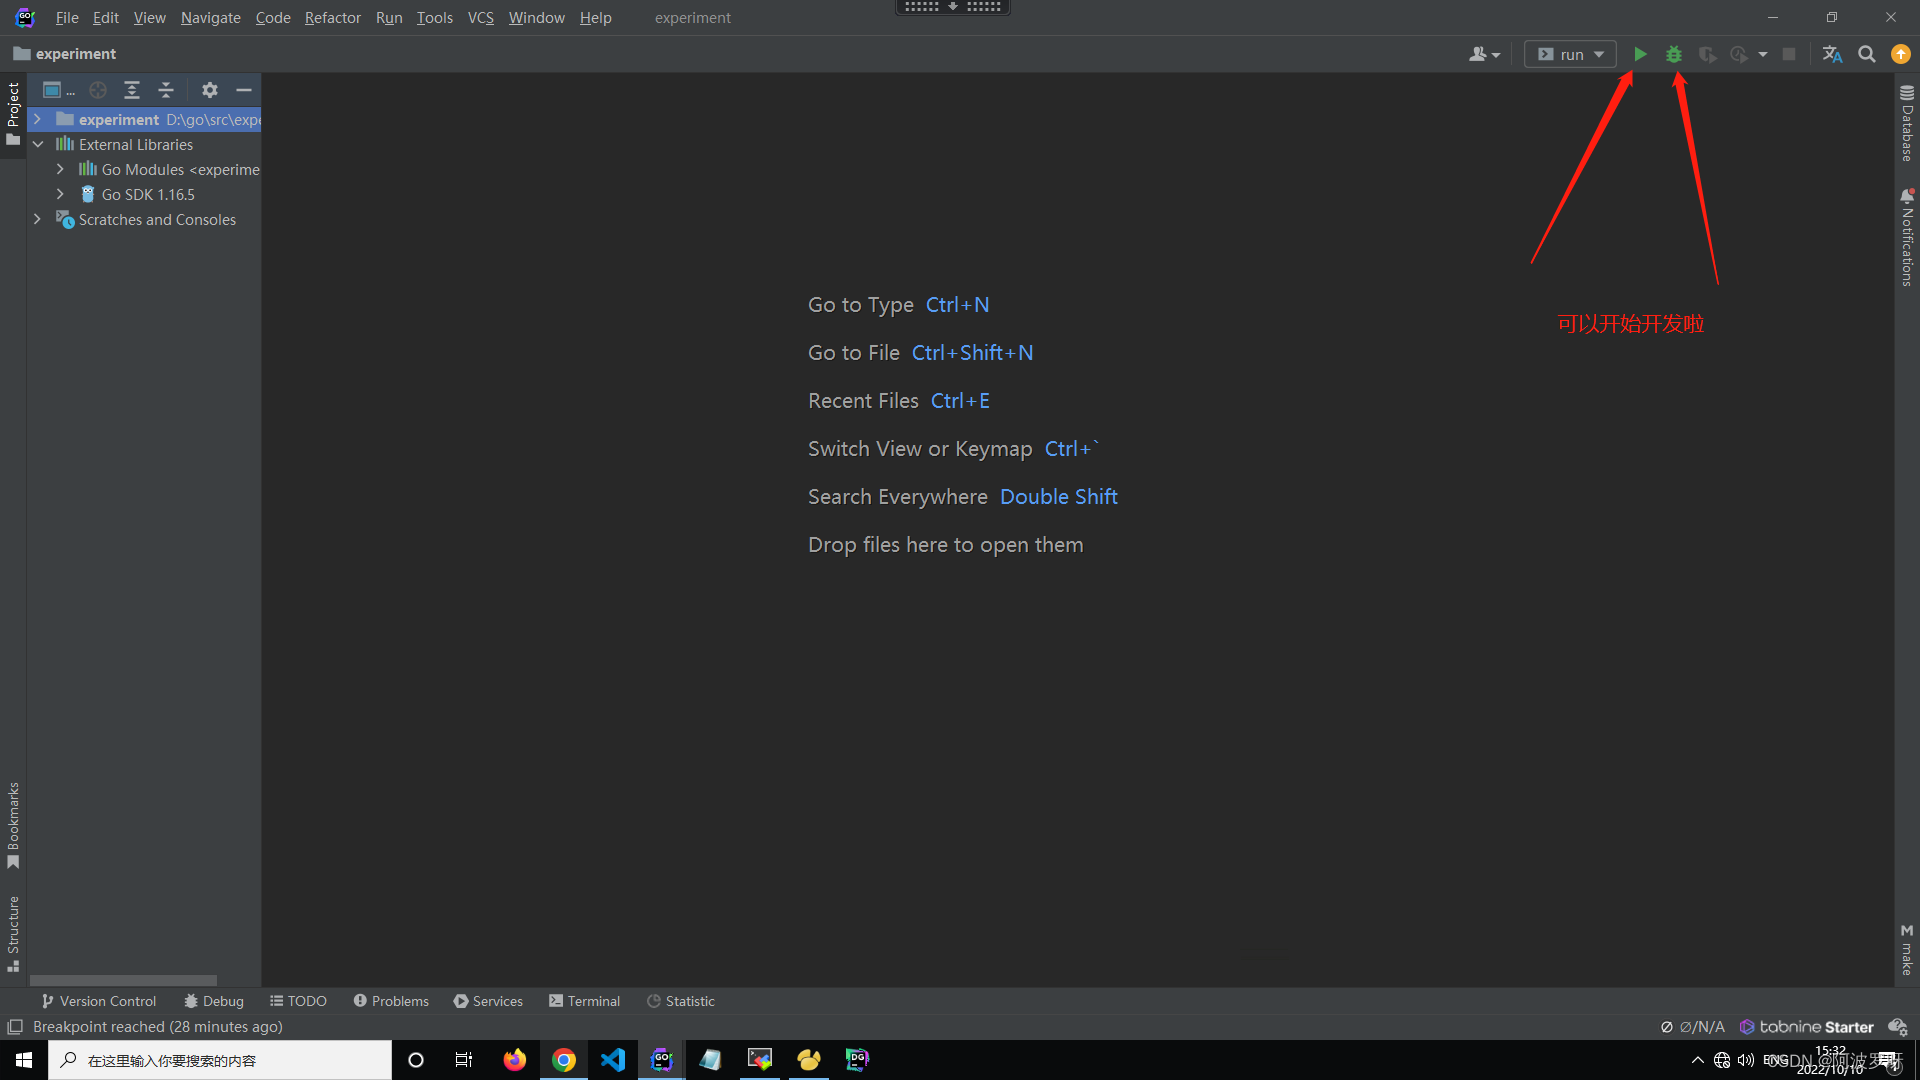Select Go SDK 1.16.5 tree item
This screenshot has width=1920, height=1080.
(x=148, y=194)
